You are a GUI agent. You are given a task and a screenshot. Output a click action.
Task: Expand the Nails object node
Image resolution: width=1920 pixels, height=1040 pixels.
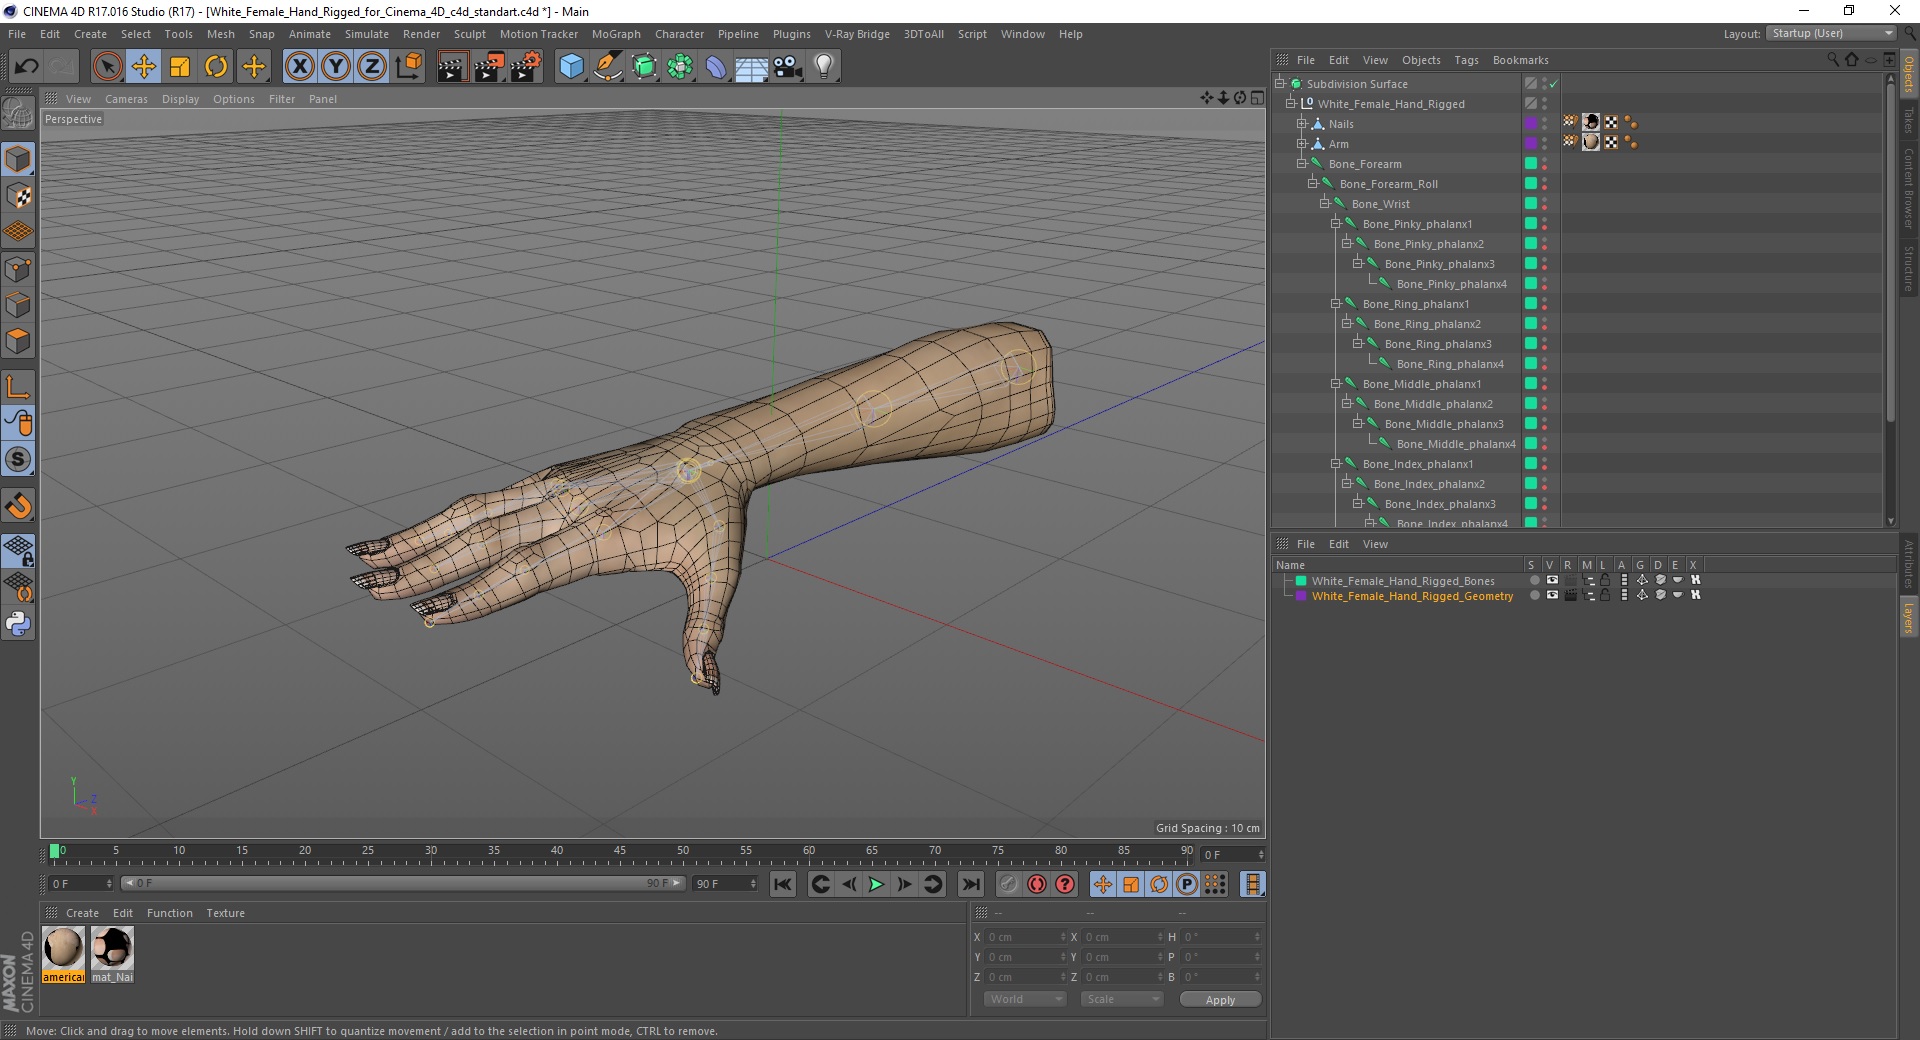tap(1302, 124)
